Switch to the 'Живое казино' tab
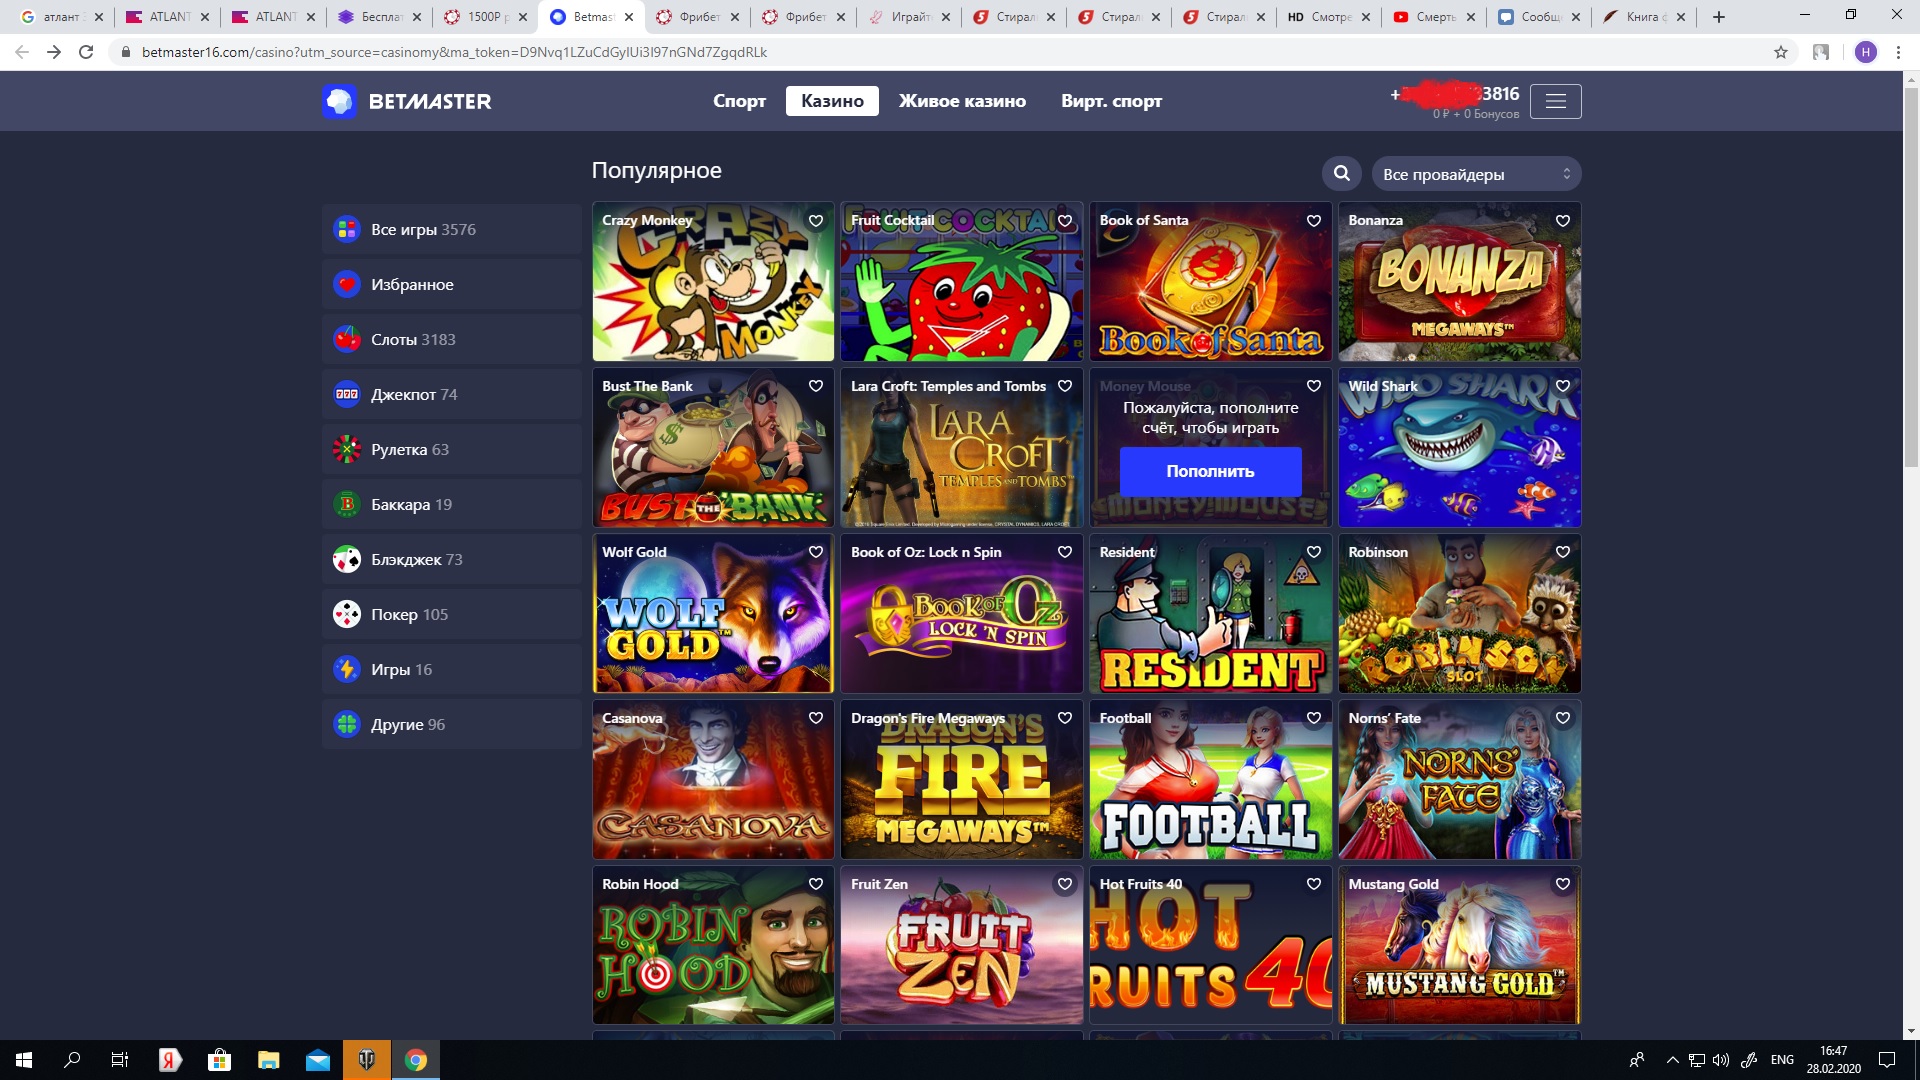Viewport: 1920px width, 1080px height. 962,101
